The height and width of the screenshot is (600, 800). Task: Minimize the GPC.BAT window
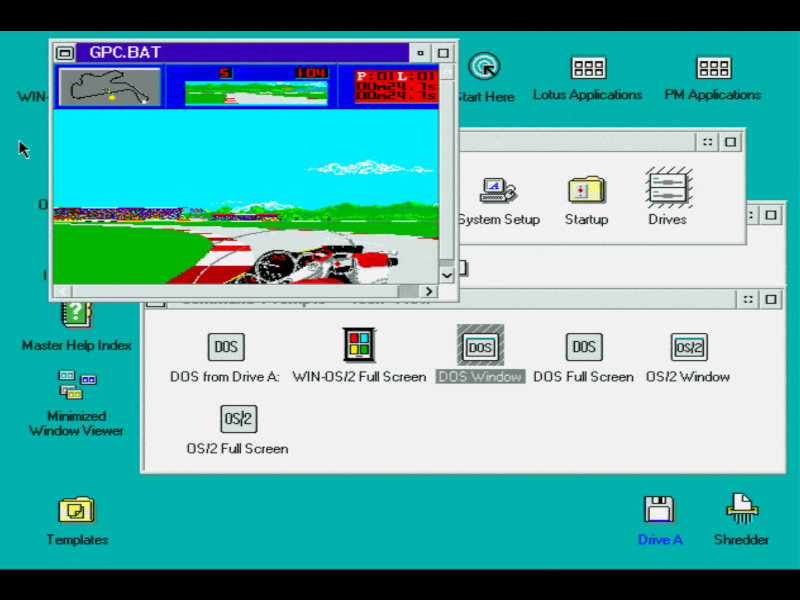pyautogui.click(x=420, y=53)
